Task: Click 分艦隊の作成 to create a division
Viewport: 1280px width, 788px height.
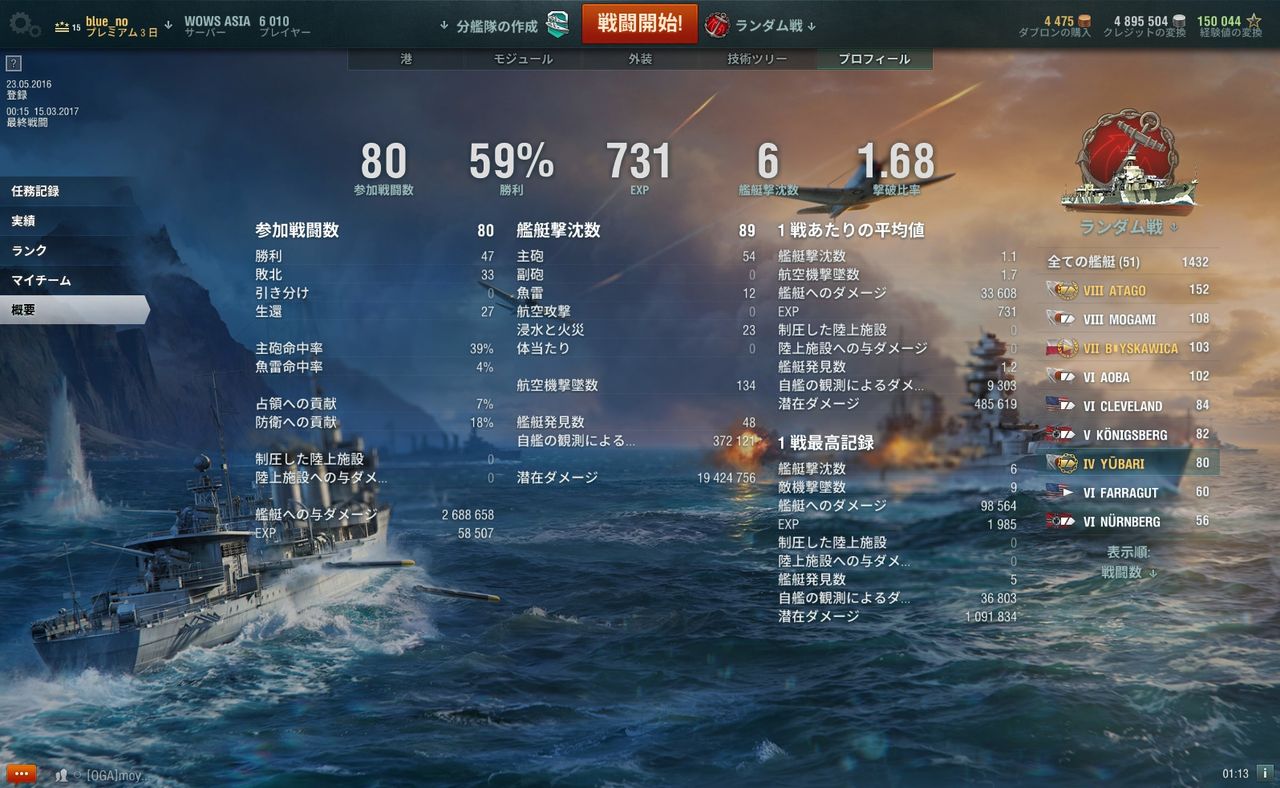Action: click(496, 26)
